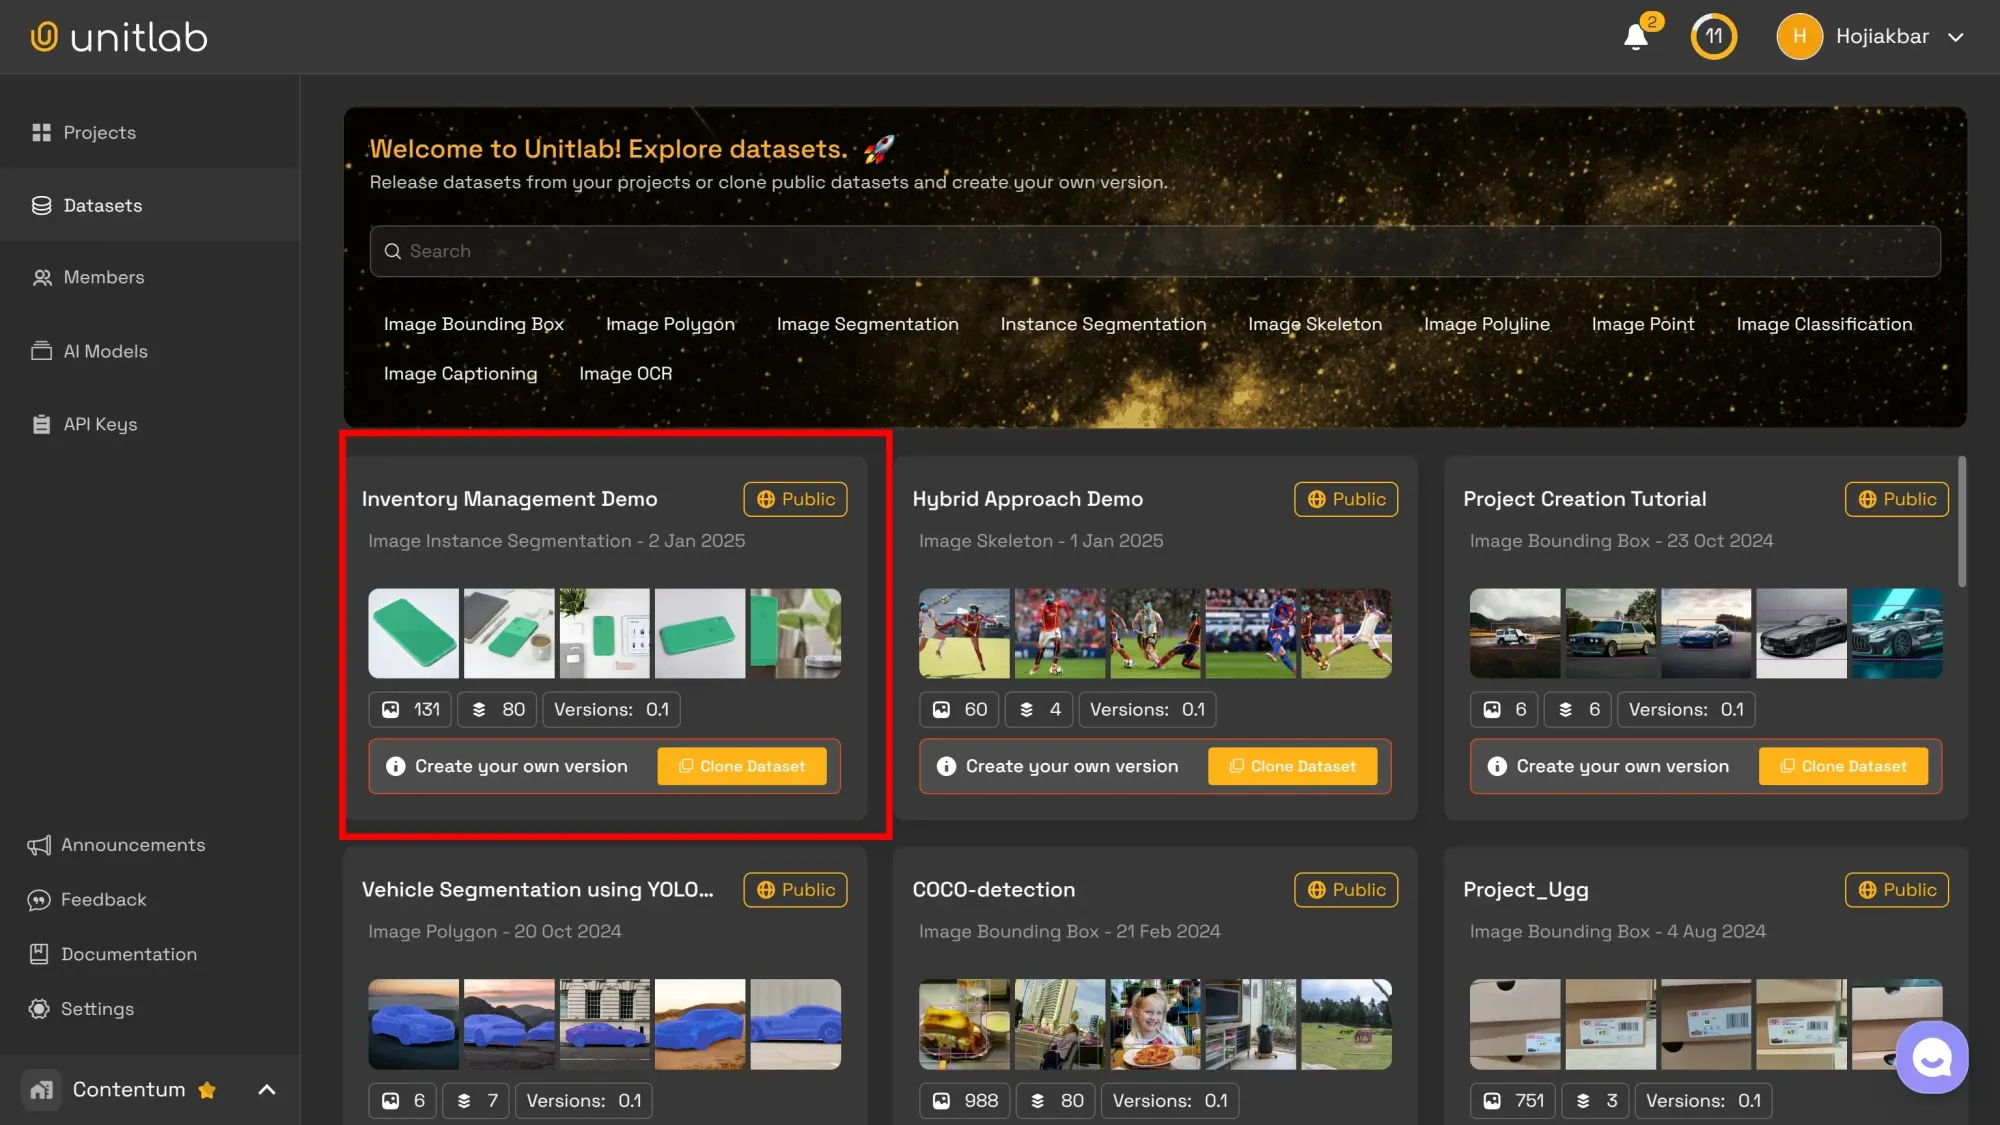Click the unitlab logo
2000x1125 pixels.
coord(119,37)
